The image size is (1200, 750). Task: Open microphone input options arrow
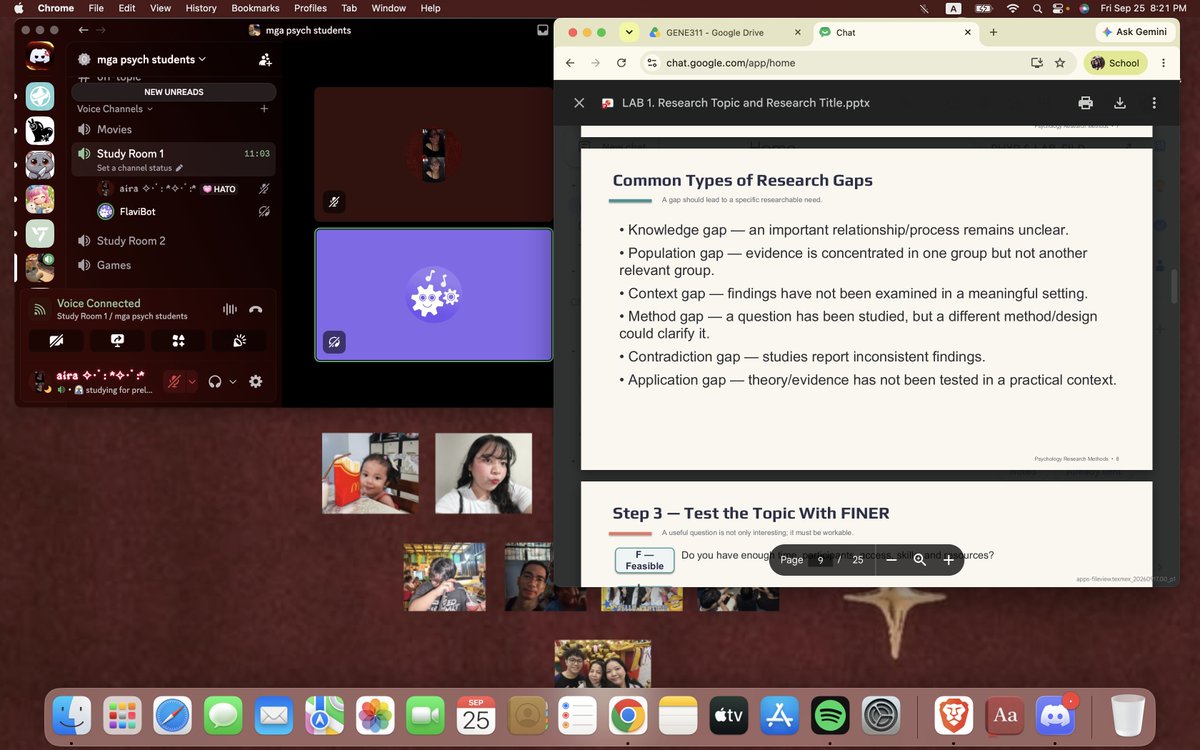tap(192, 381)
